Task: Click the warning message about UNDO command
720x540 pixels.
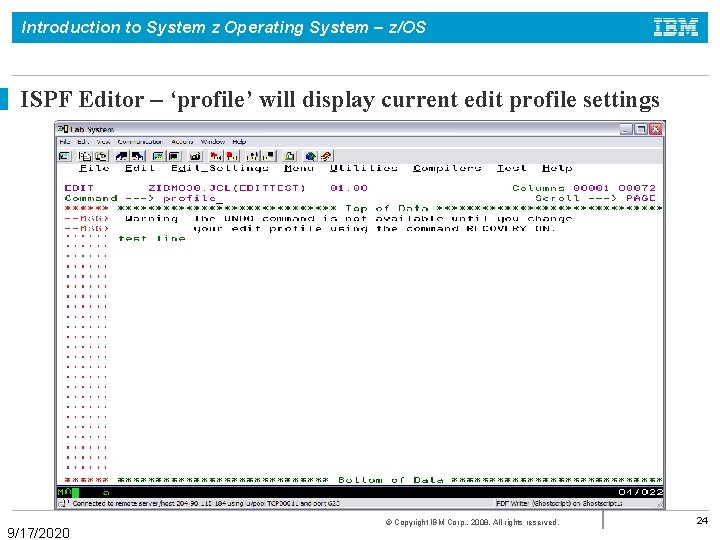Action: pyautogui.click(x=349, y=219)
